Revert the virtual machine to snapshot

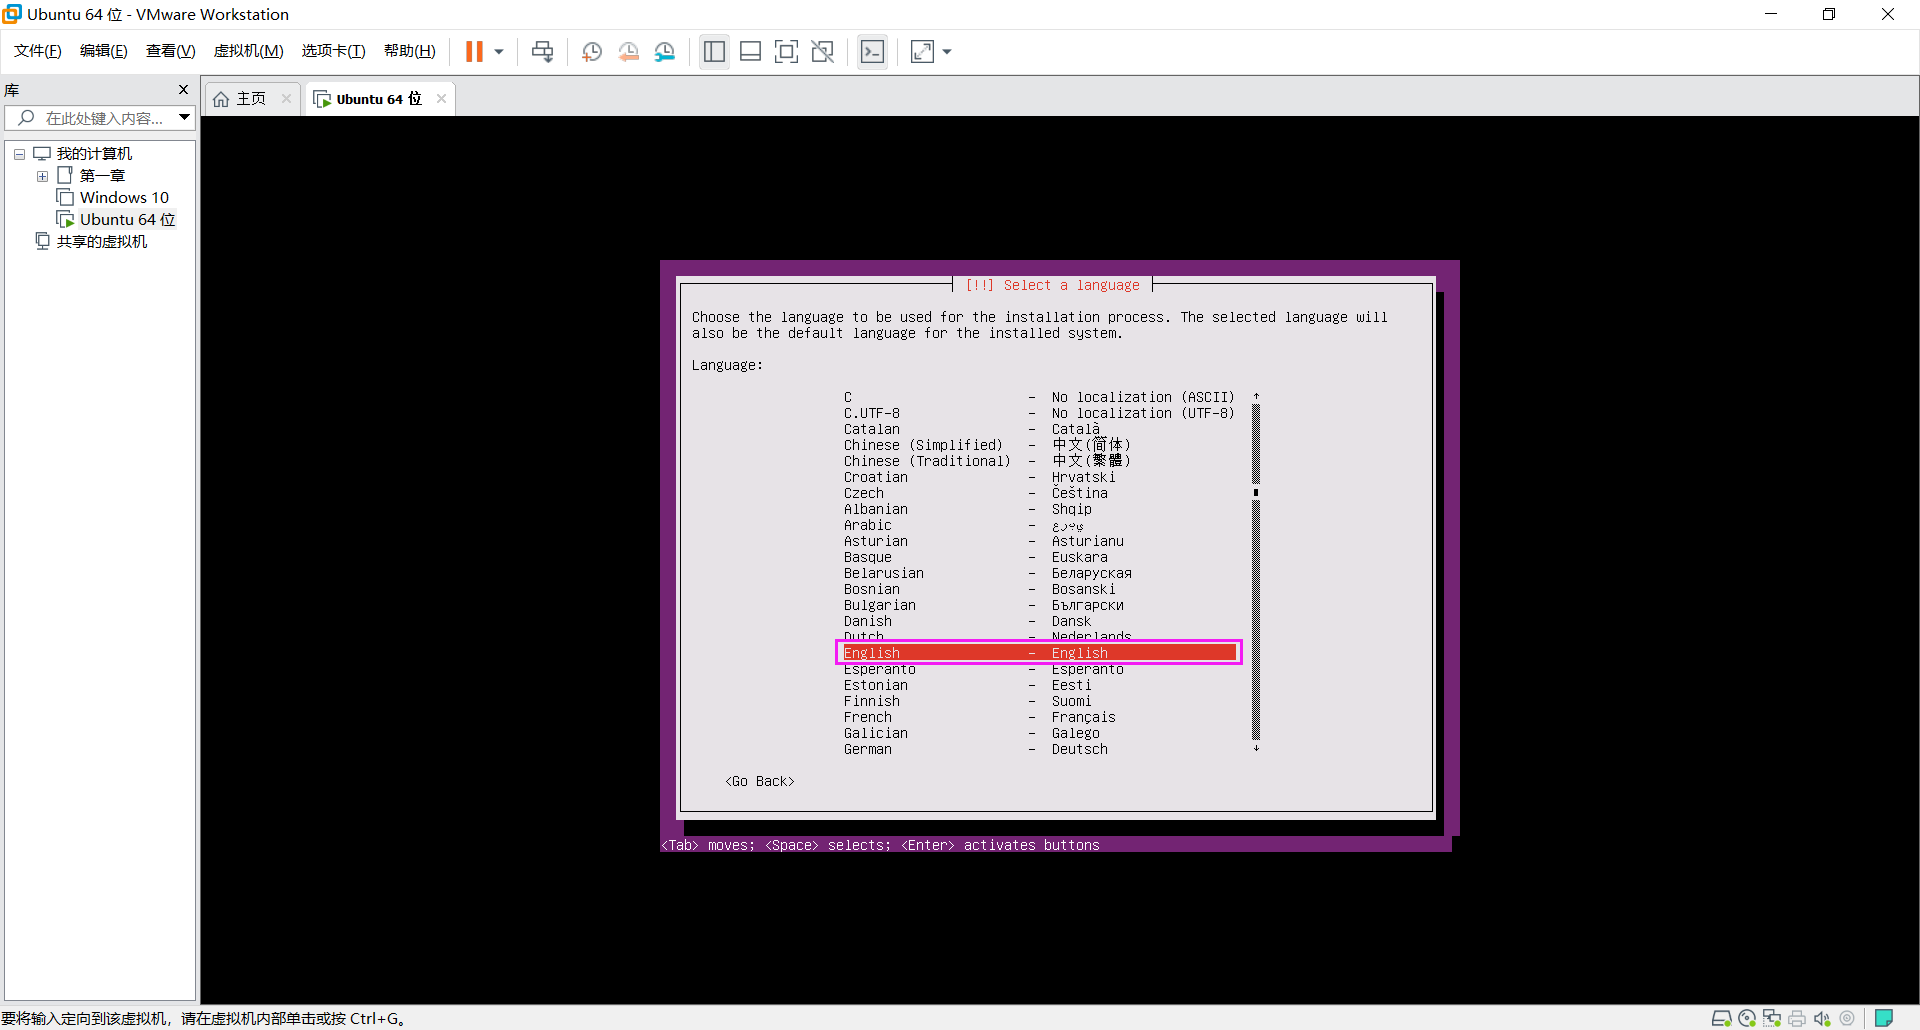[x=628, y=51]
